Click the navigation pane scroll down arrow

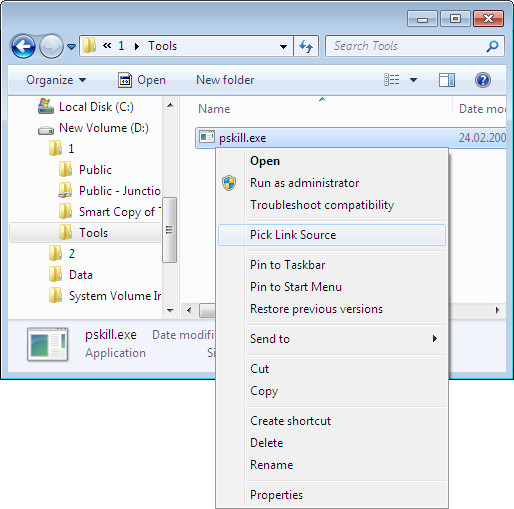coord(170,310)
